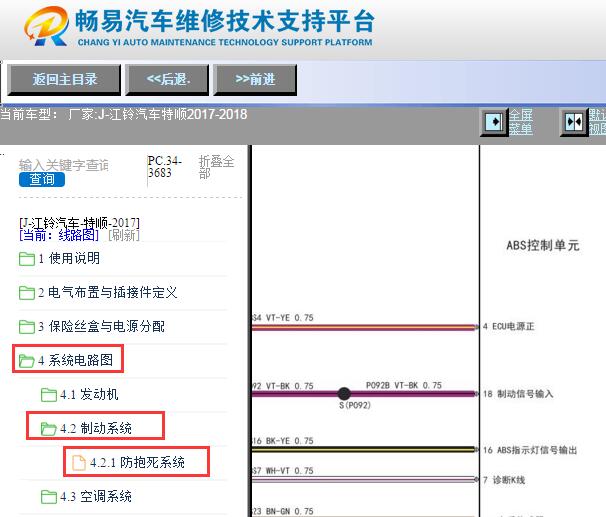606x517 pixels.
Task: Go back with <<后退 button
Action: click(167, 80)
